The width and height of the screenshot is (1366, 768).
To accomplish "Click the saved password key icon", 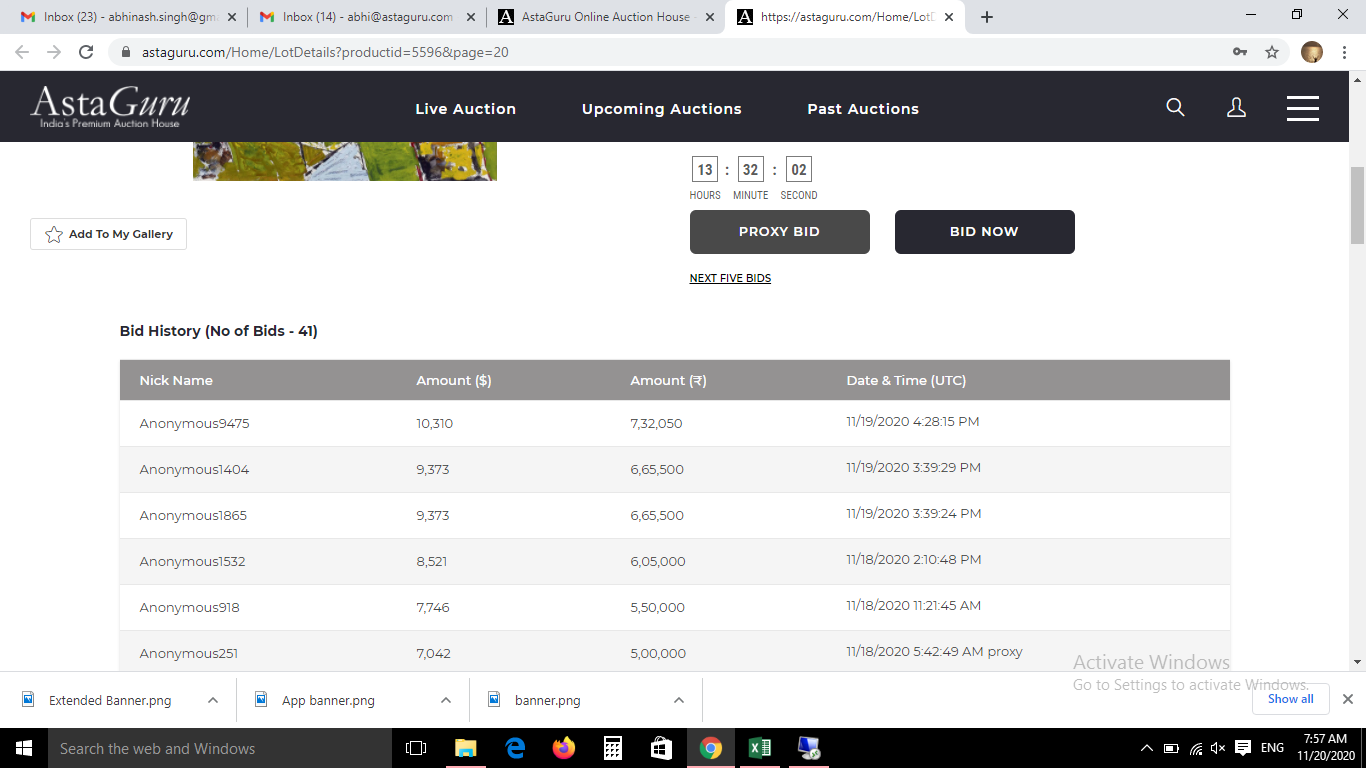I will coord(1240,52).
